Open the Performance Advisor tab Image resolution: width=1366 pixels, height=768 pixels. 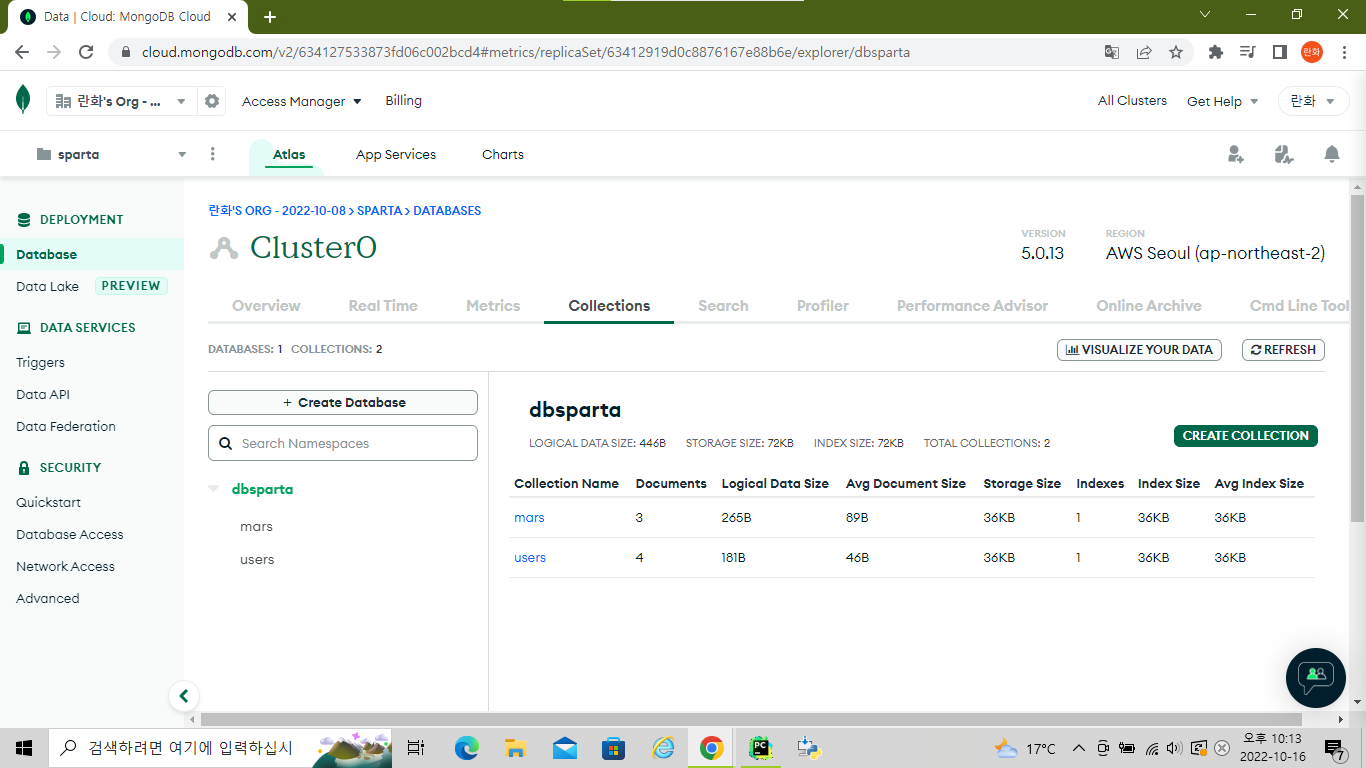click(x=972, y=306)
